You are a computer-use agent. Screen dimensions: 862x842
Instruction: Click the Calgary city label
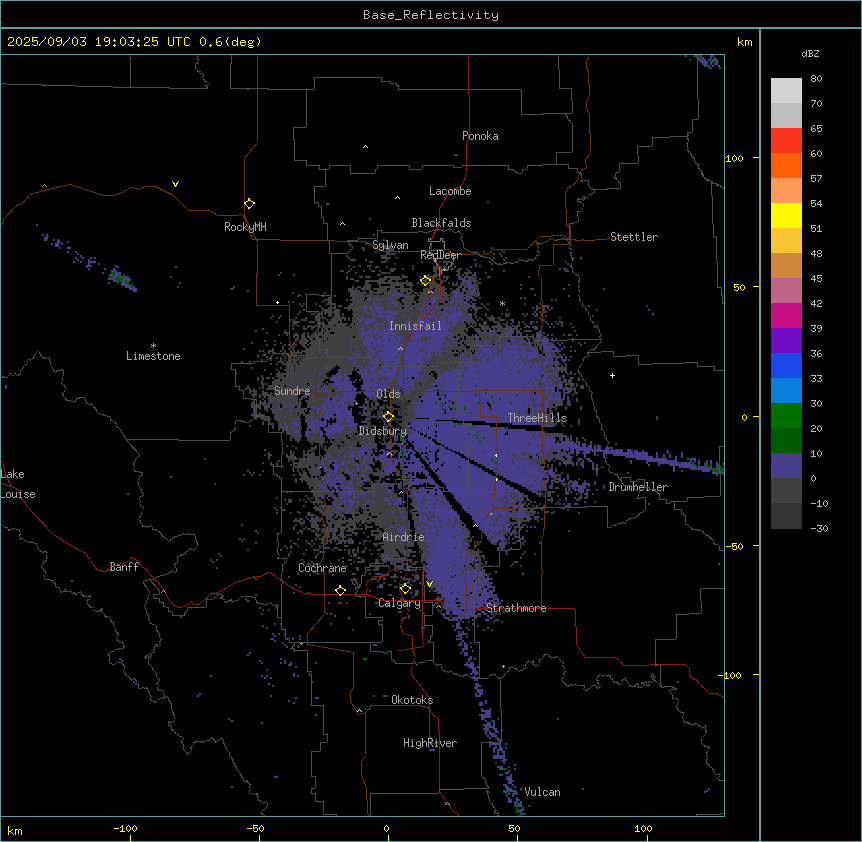click(399, 603)
